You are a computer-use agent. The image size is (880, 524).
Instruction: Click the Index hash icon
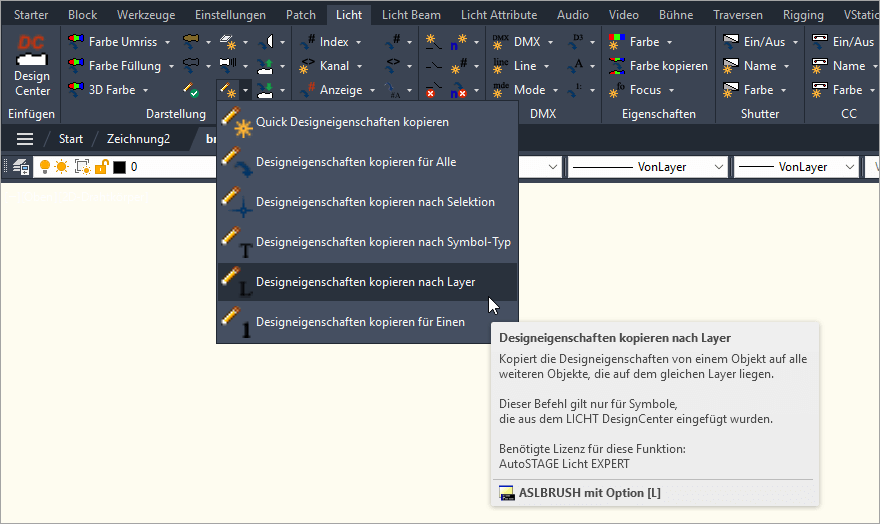[x=308, y=42]
